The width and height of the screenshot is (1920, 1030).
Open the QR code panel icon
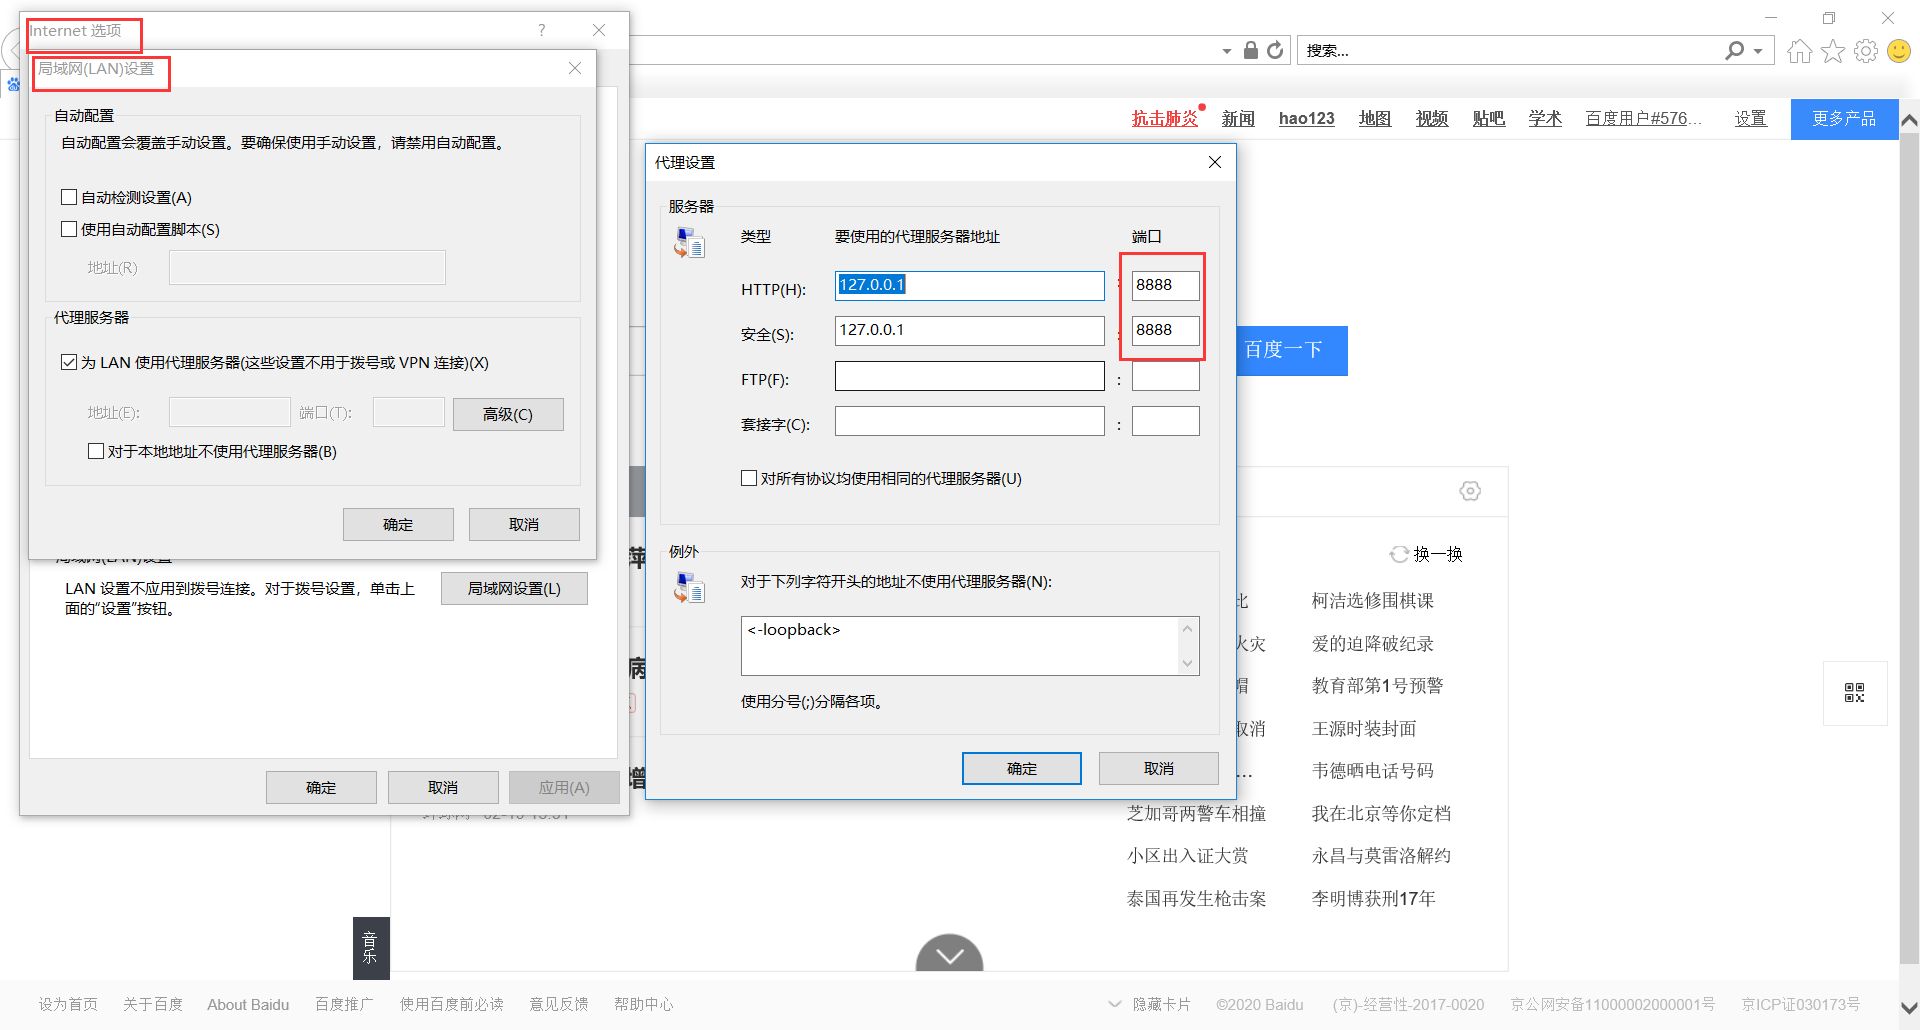[x=1856, y=692]
